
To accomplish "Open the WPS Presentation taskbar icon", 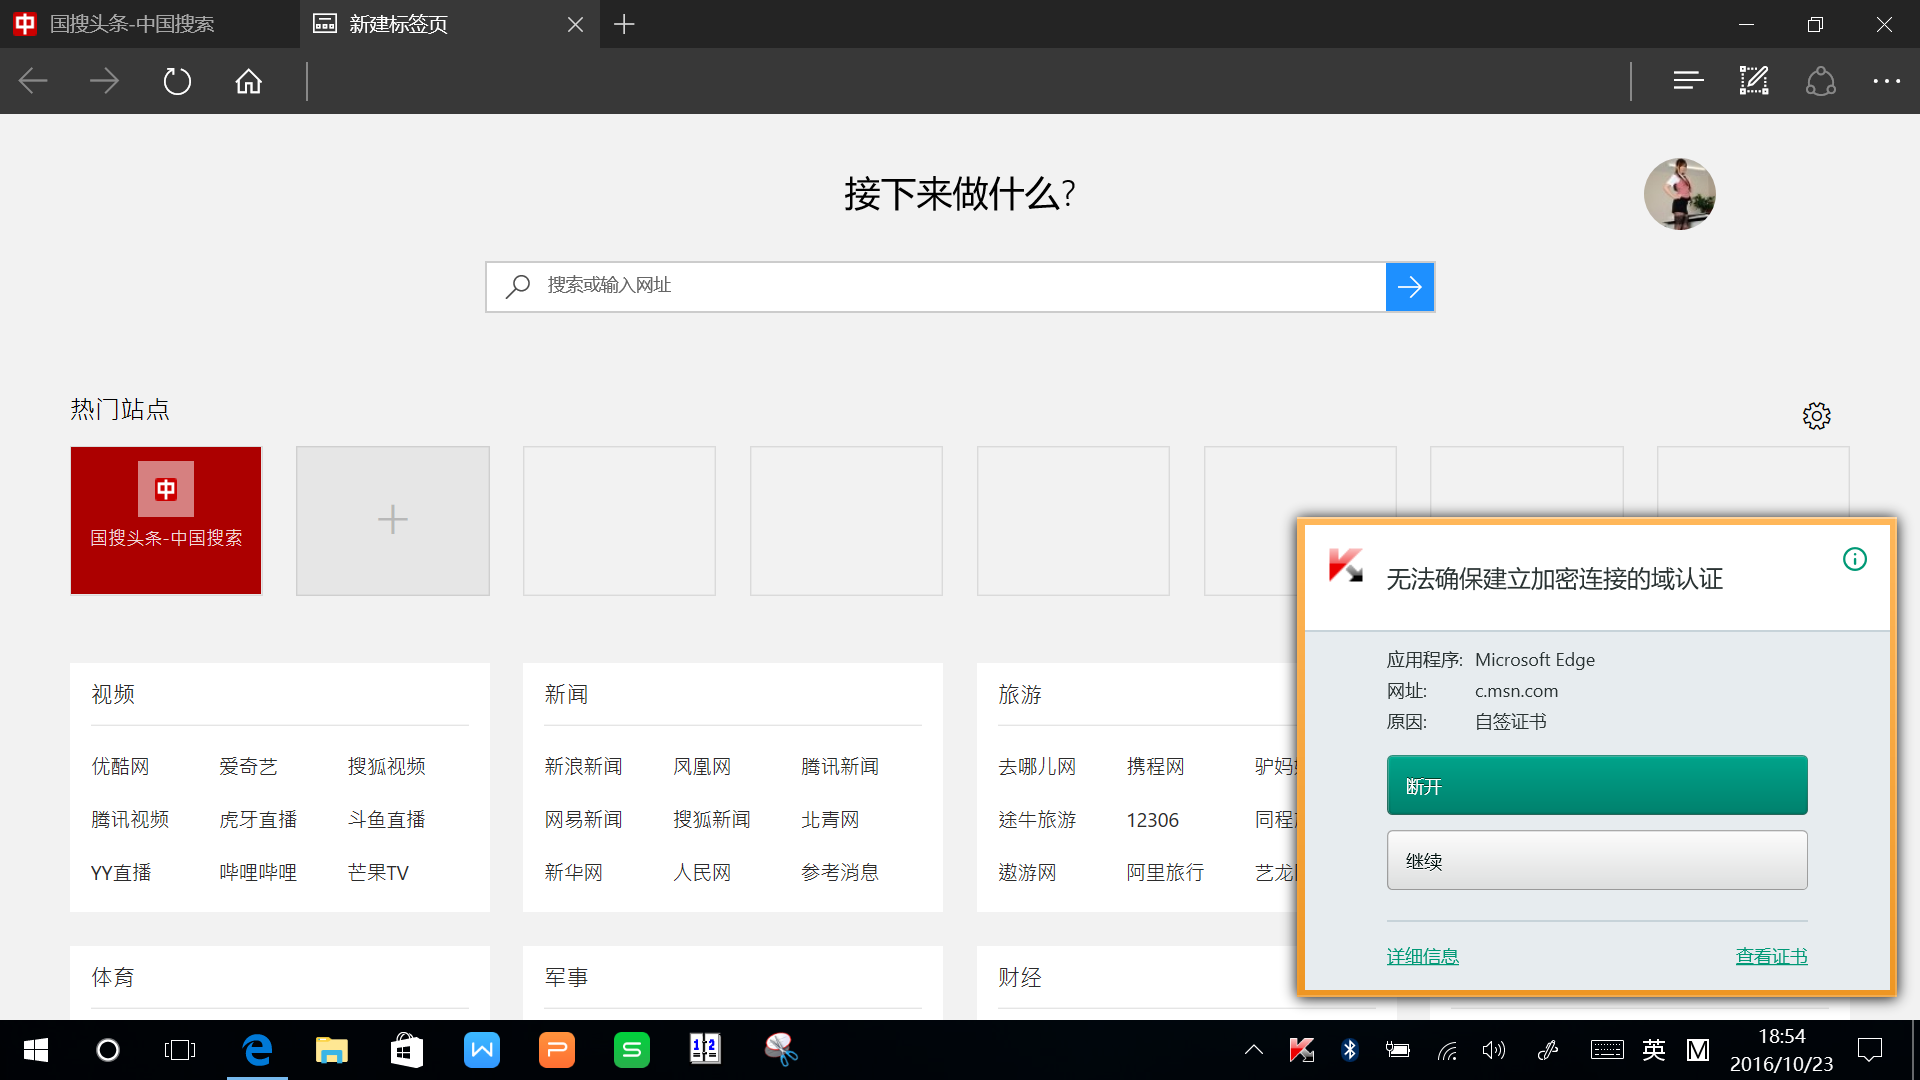I will [x=557, y=1050].
